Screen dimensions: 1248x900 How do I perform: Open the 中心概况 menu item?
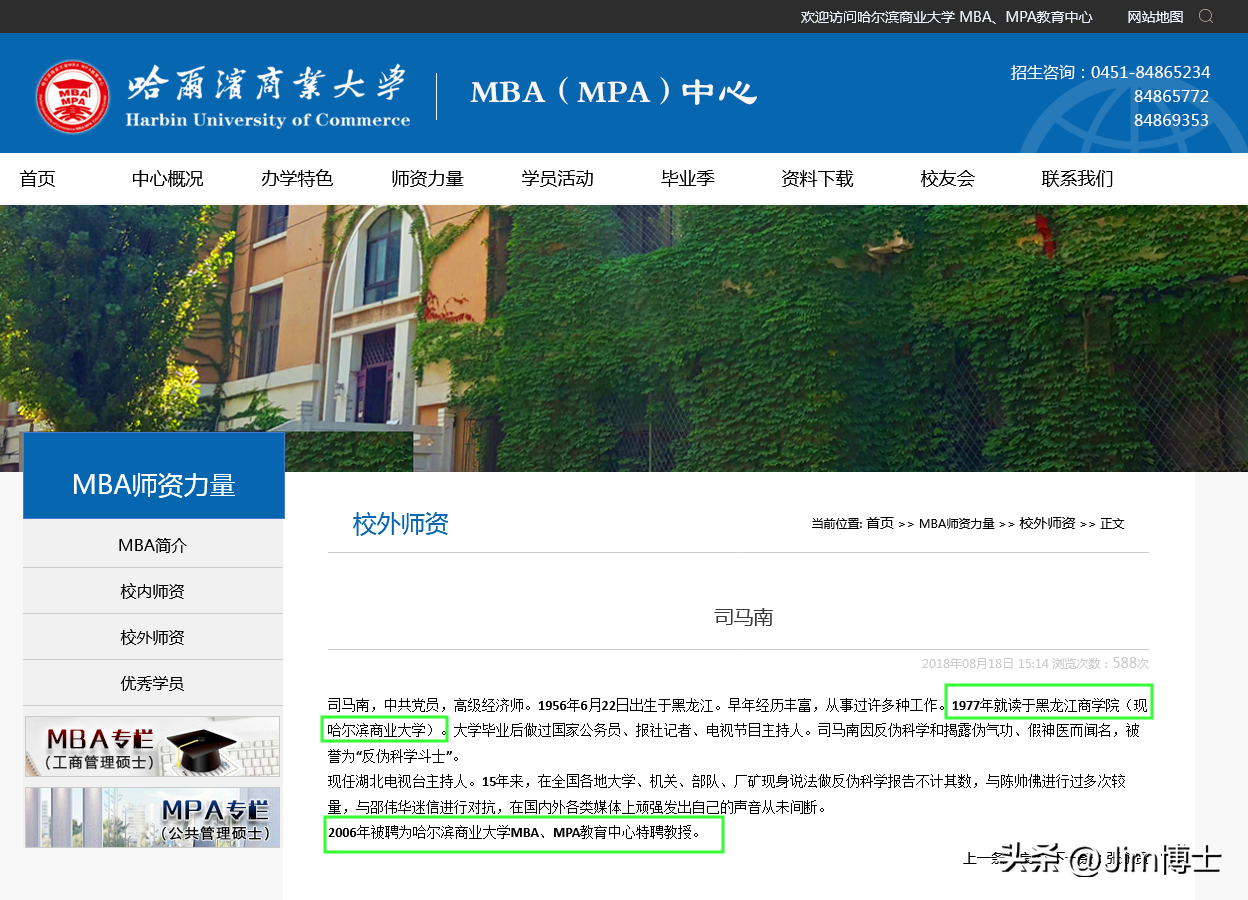tap(168, 179)
